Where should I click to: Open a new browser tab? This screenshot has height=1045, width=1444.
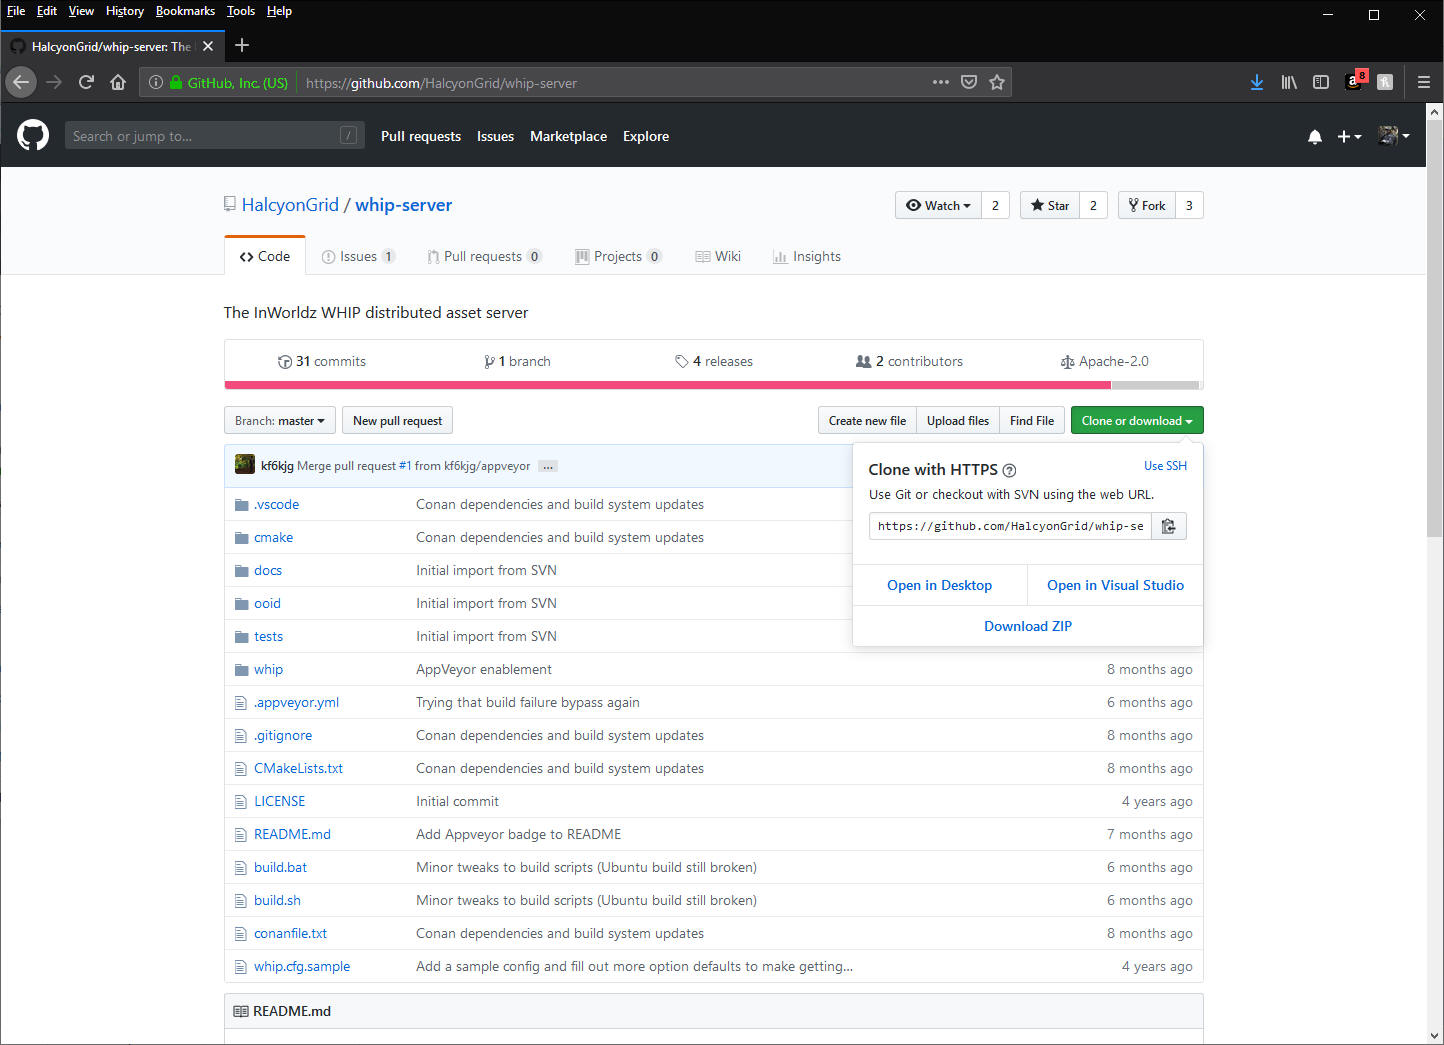pos(242,45)
